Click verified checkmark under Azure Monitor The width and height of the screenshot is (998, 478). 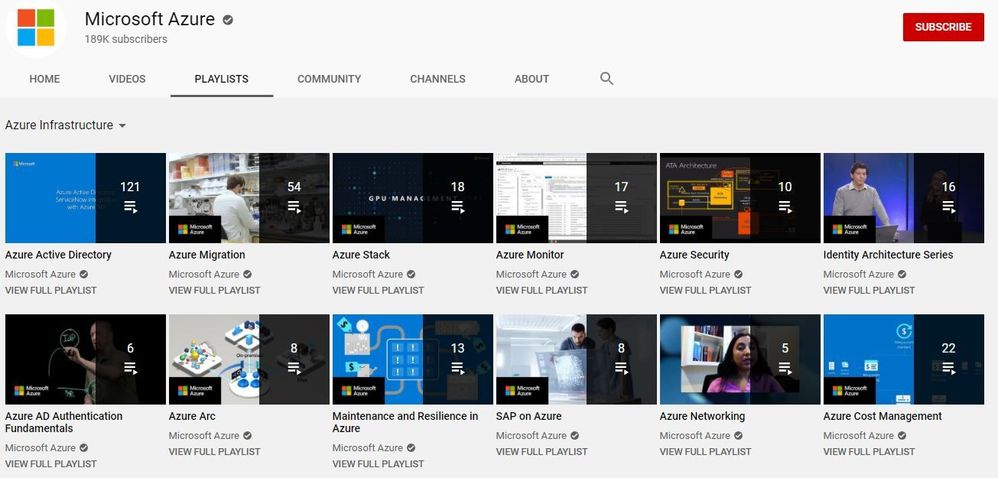574,274
